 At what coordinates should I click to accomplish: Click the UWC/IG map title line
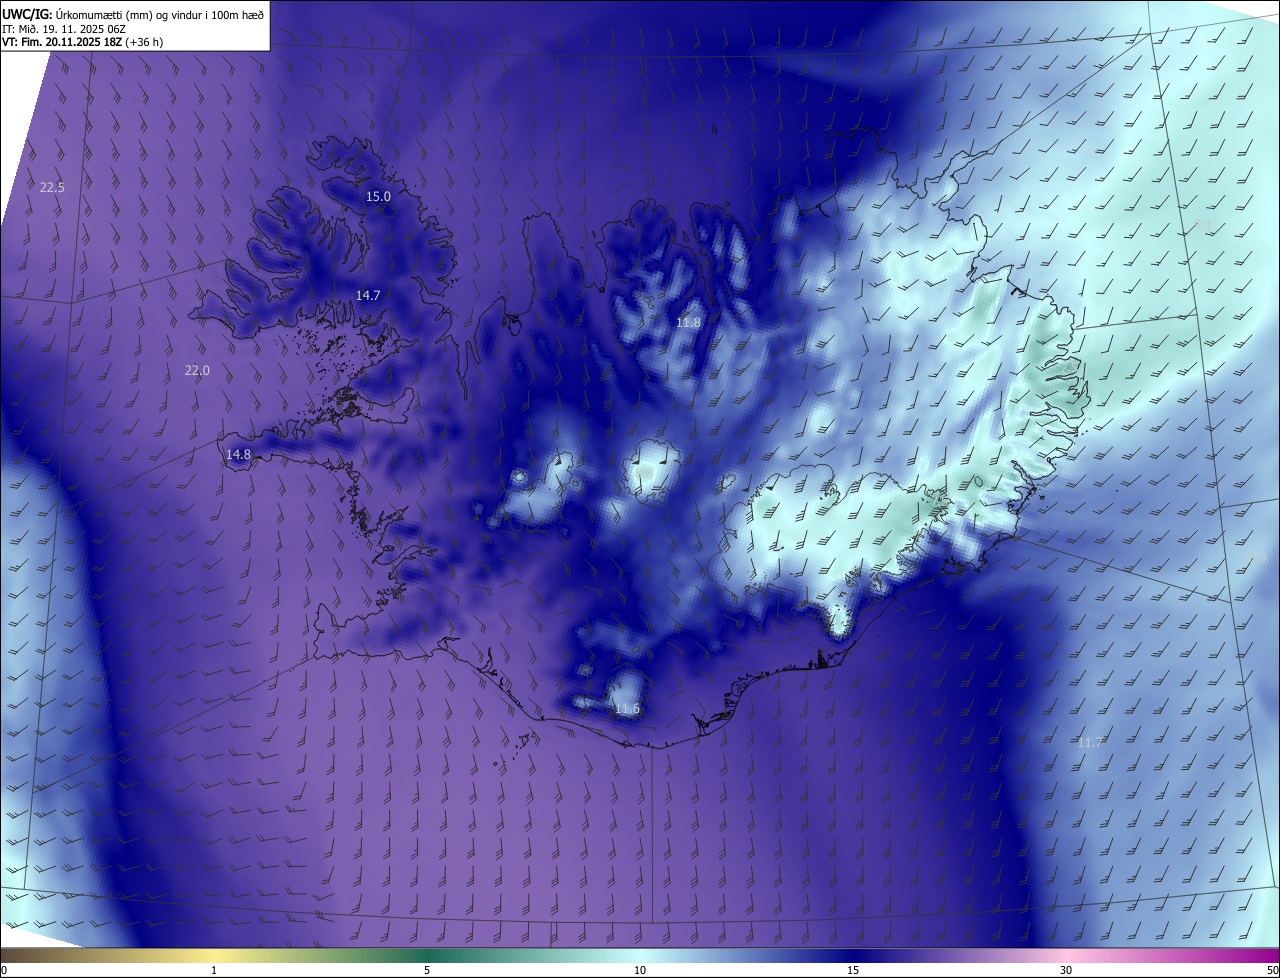(x=133, y=14)
